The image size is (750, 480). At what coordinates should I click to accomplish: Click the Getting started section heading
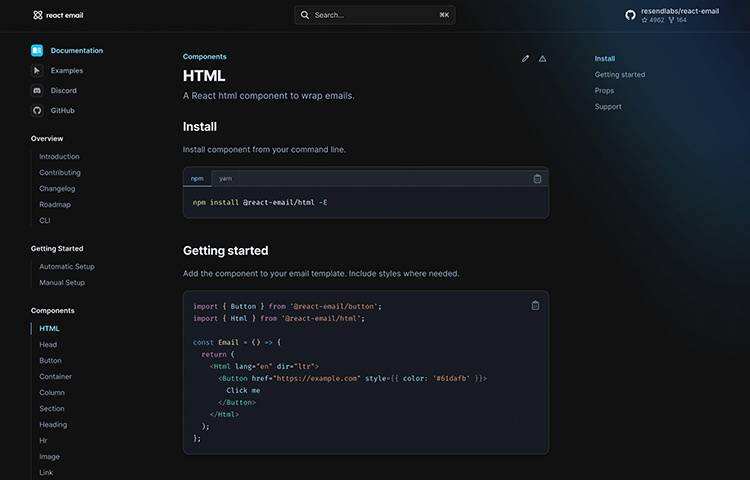point(225,251)
